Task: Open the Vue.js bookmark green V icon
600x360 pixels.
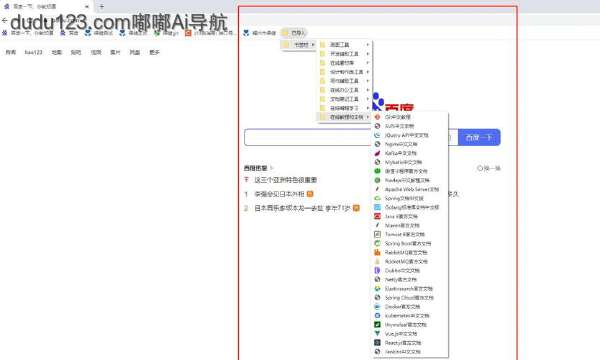Action: 377,334
